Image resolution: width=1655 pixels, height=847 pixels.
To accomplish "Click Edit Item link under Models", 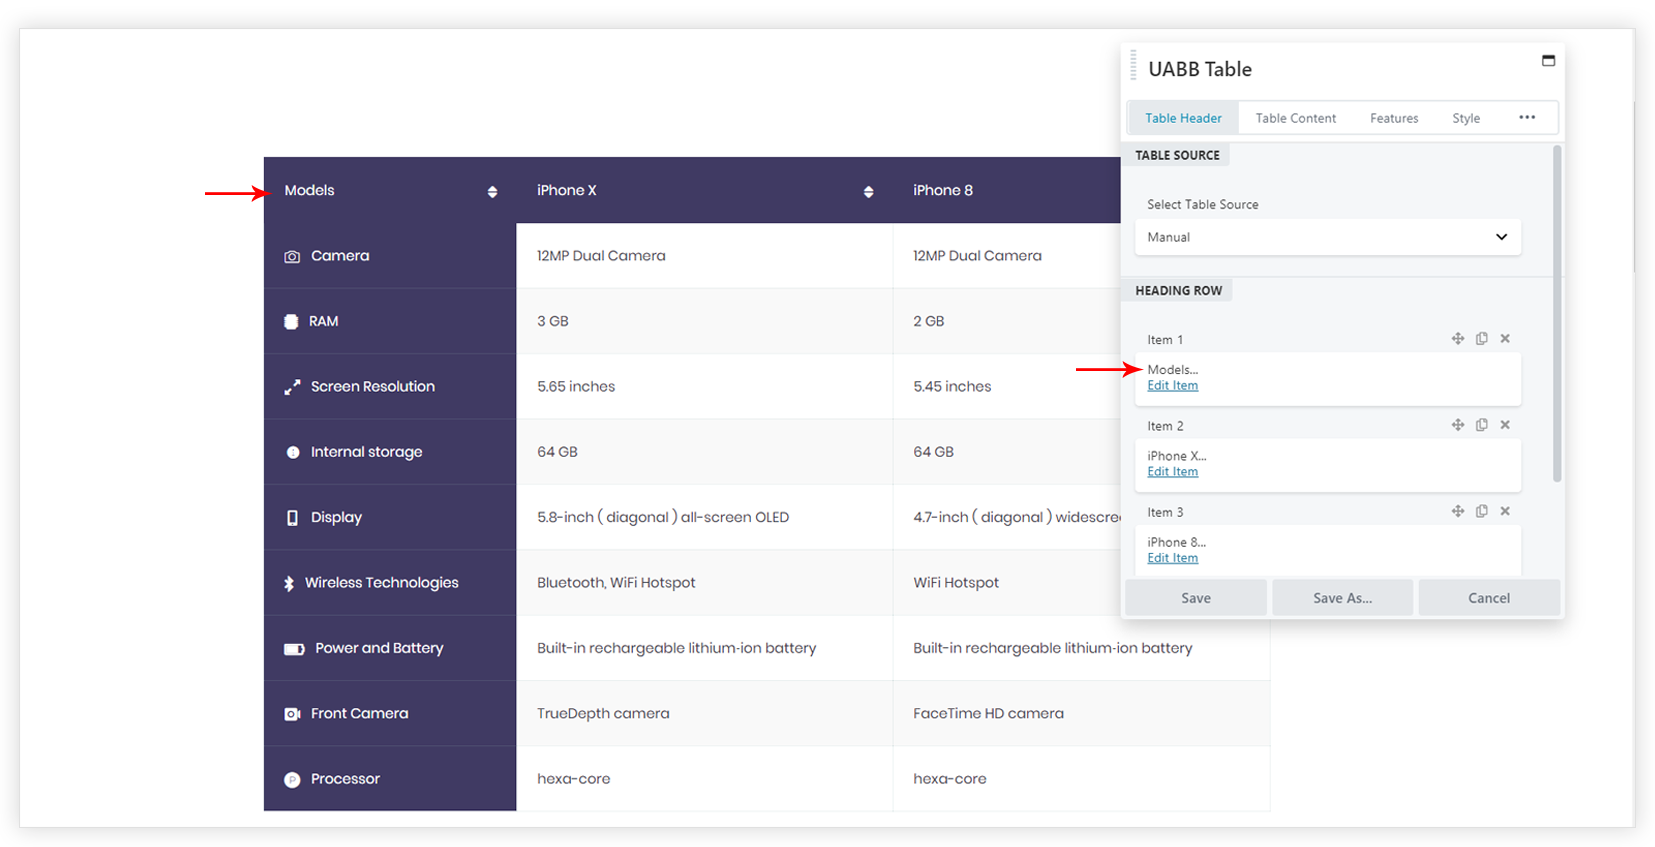I will [x=1172, y=386].
